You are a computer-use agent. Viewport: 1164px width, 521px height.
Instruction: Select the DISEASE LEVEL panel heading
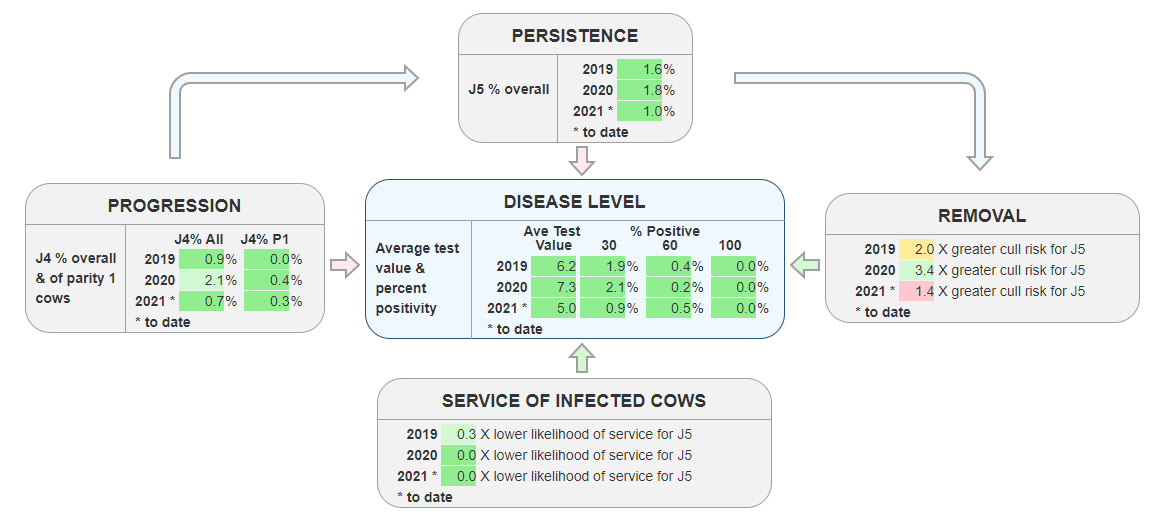pos(574,202)
